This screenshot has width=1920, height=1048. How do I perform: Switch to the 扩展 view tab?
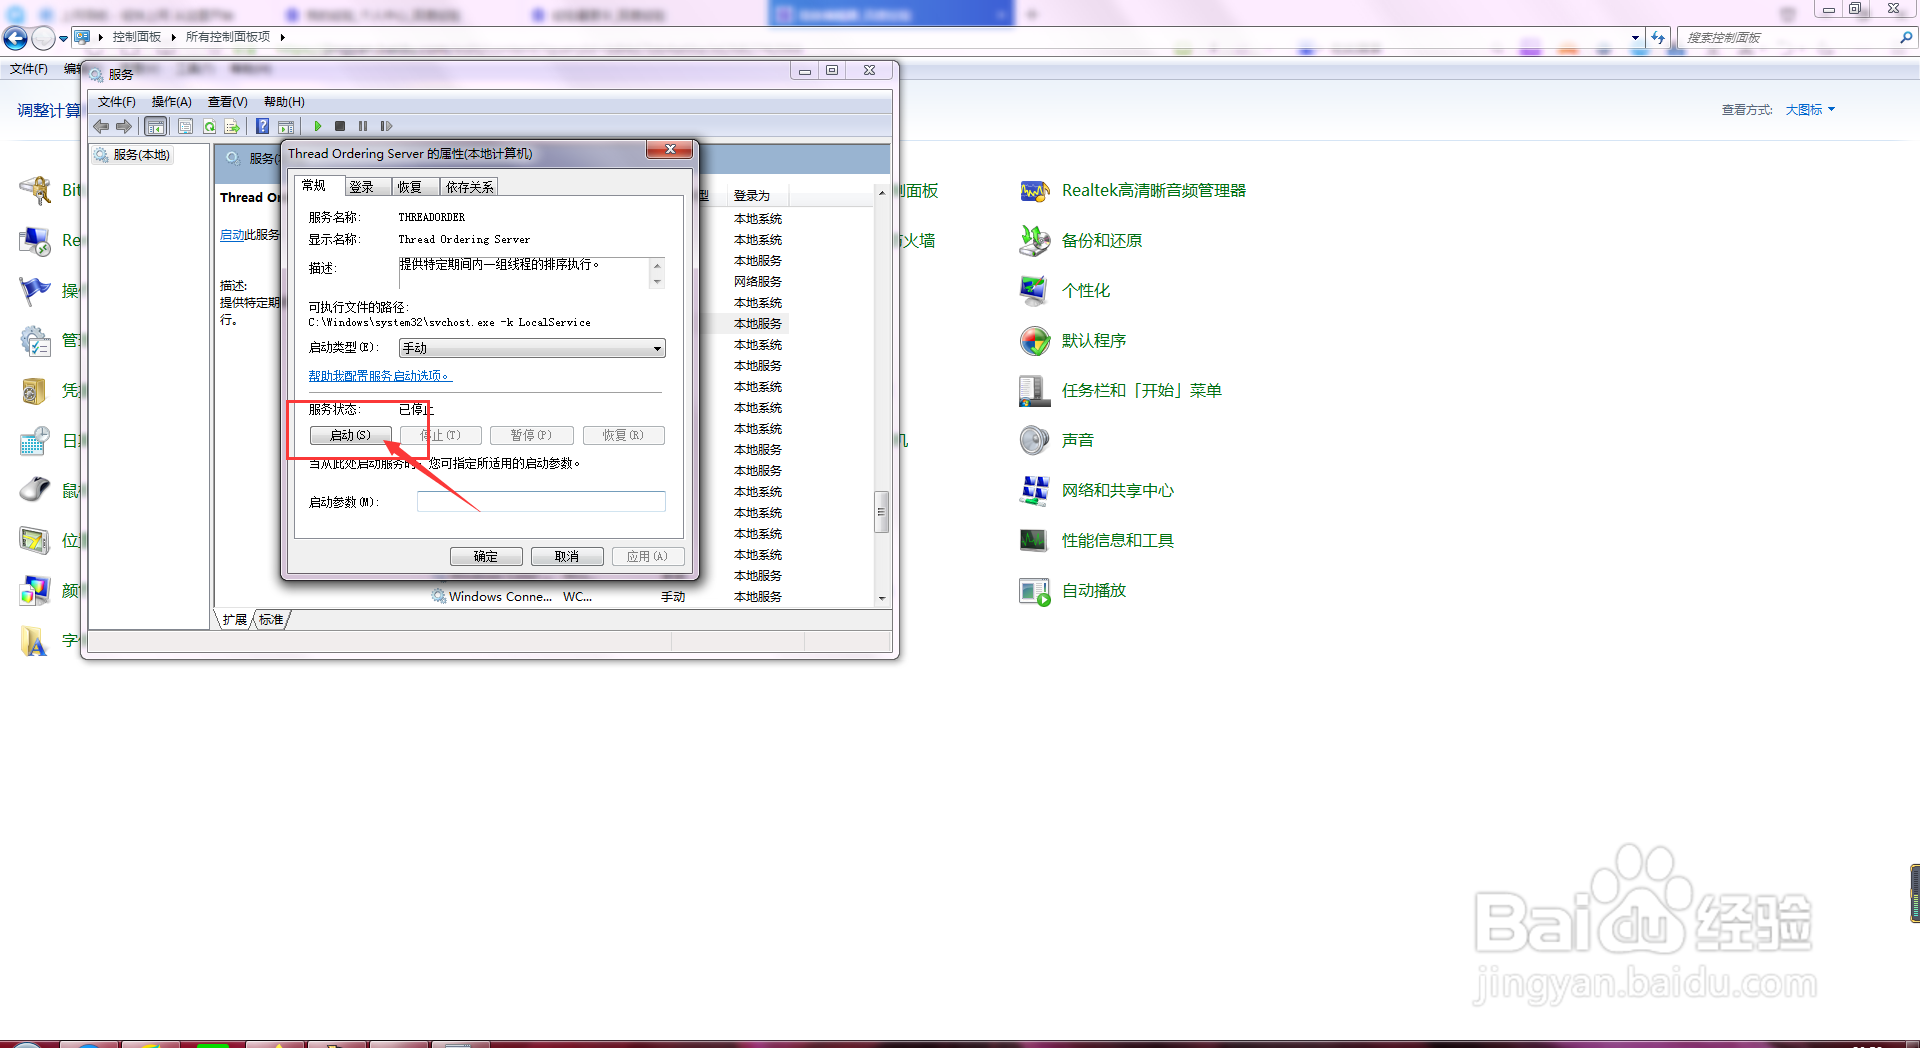(234, 620)
